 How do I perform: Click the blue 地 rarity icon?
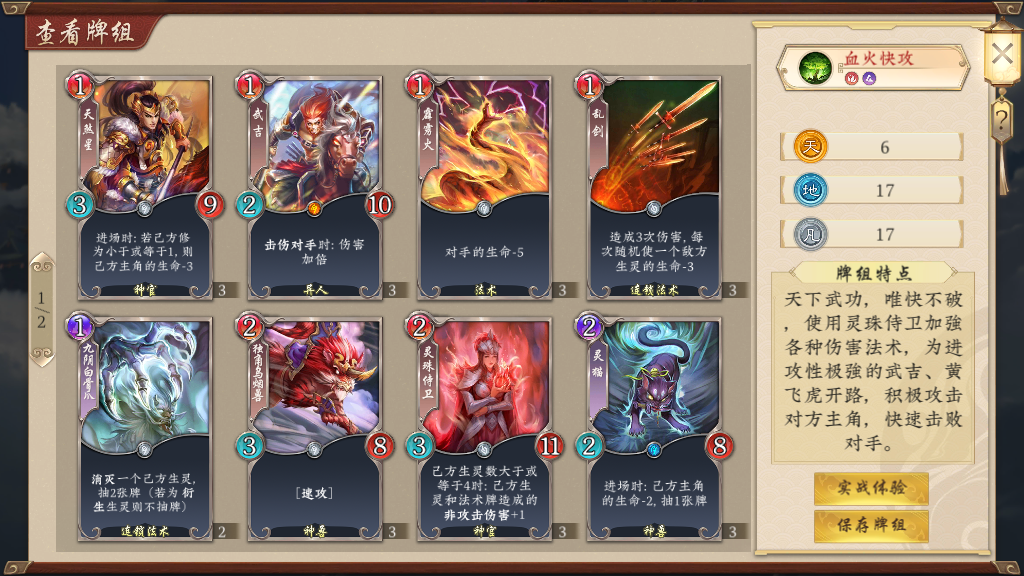point(810,190)
